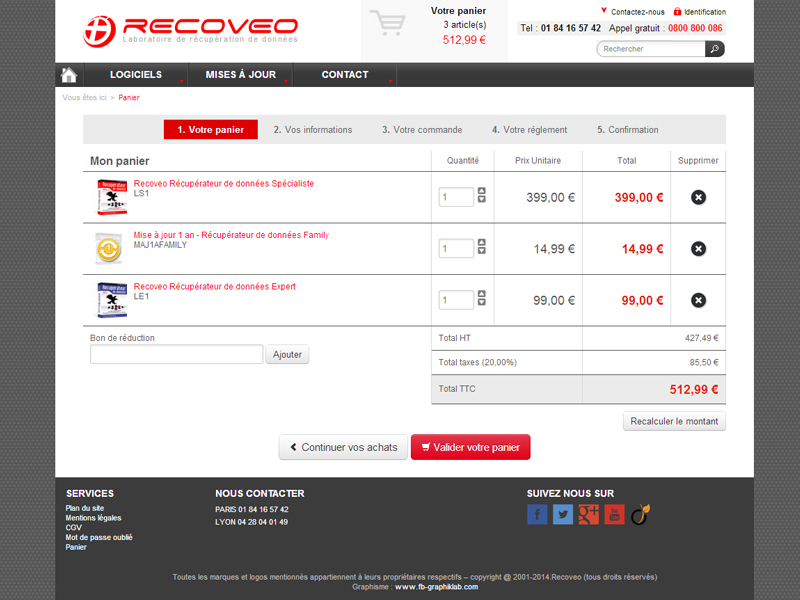Click LYON 04 28 04 01 49 text
The height and width of the screenshot is (600, 800).
(x=252, y=522)
